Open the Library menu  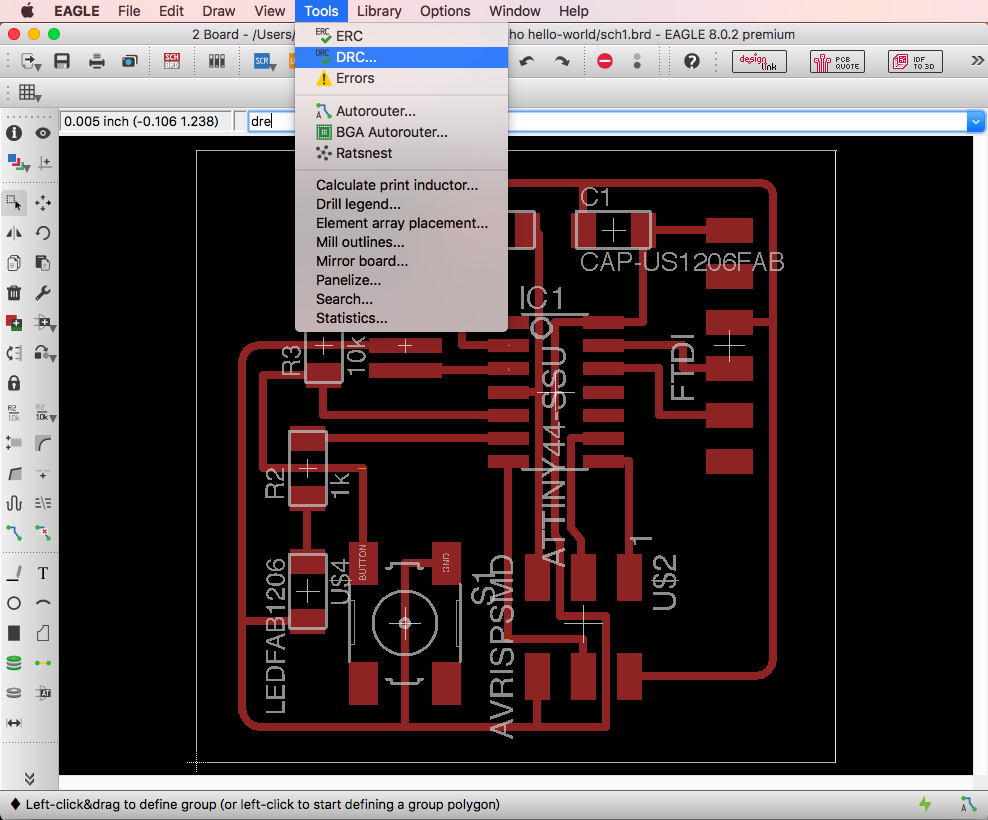379,11
